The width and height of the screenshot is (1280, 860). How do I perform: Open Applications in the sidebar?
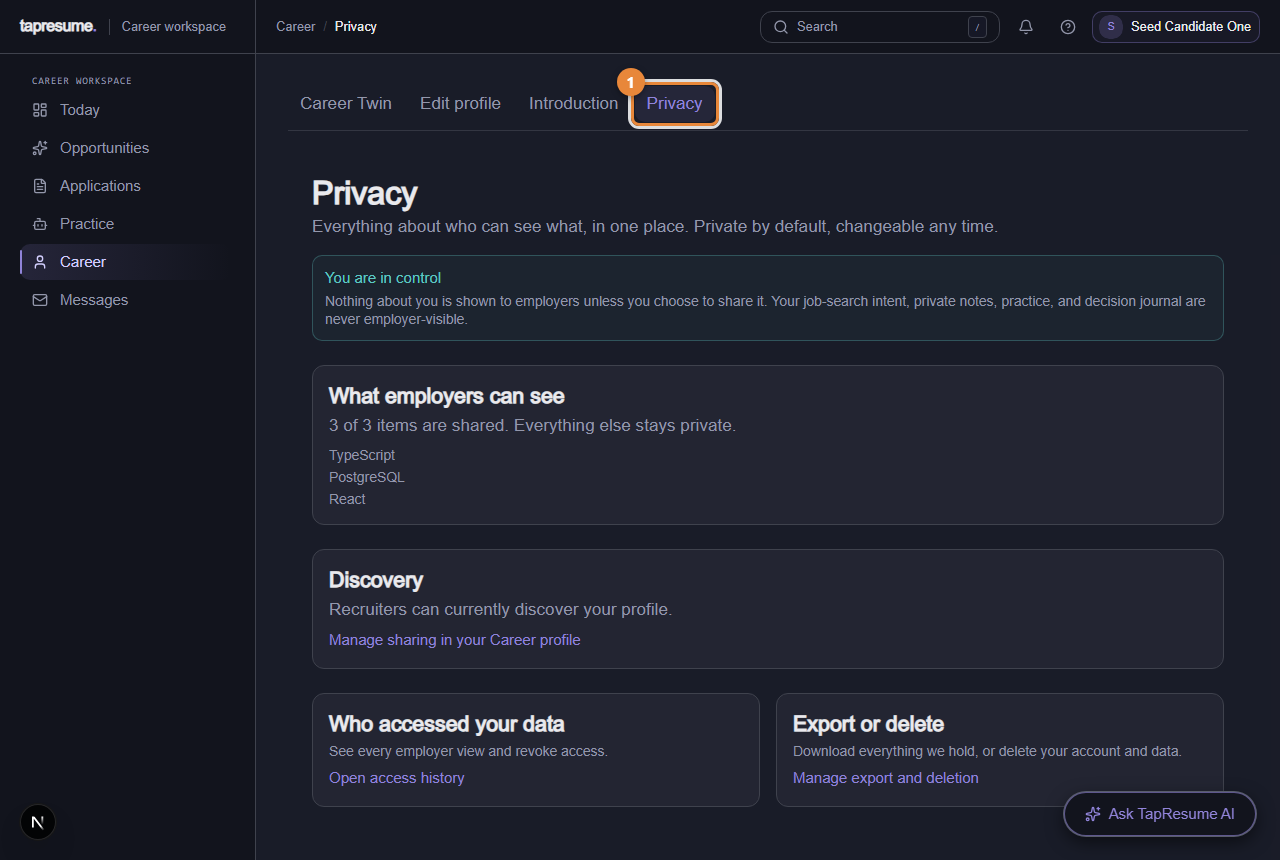pyautogui.click(x=128, y=186)
